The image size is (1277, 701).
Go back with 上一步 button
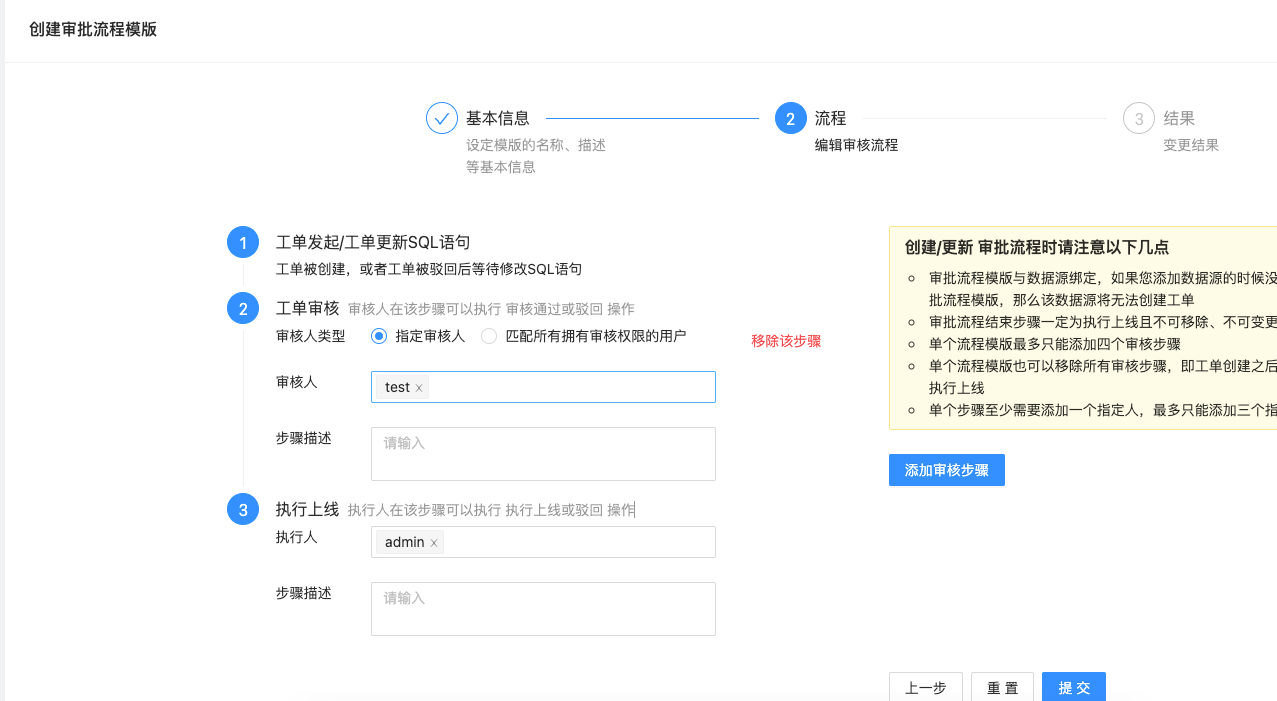click(x=926, y=687)
